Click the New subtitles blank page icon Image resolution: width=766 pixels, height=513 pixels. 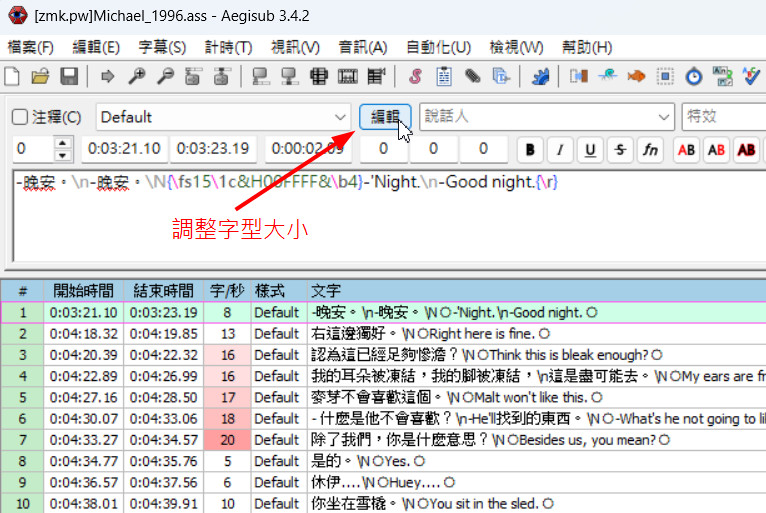click(x=13, y=76)
